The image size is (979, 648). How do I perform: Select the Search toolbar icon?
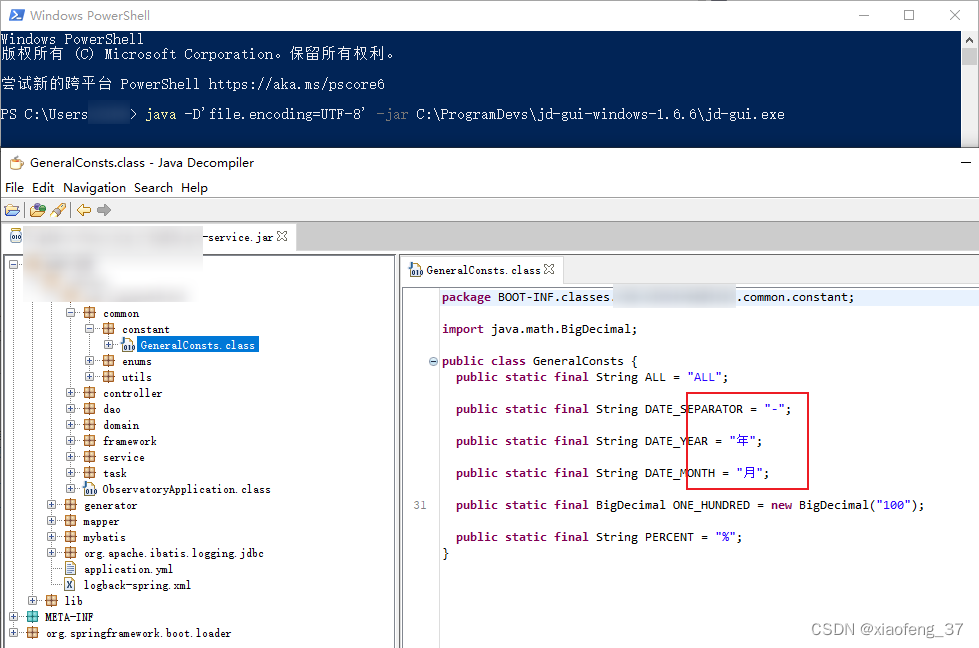click(x=58, y=210)
